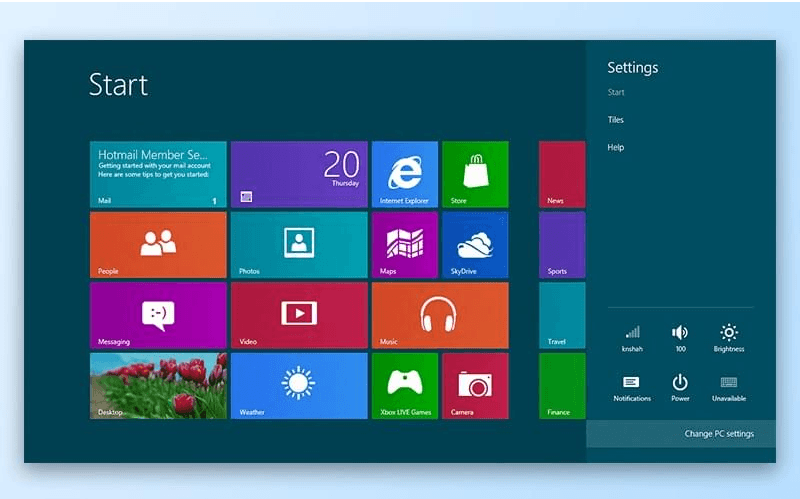Open the Desktop tile with tulips

158,386
